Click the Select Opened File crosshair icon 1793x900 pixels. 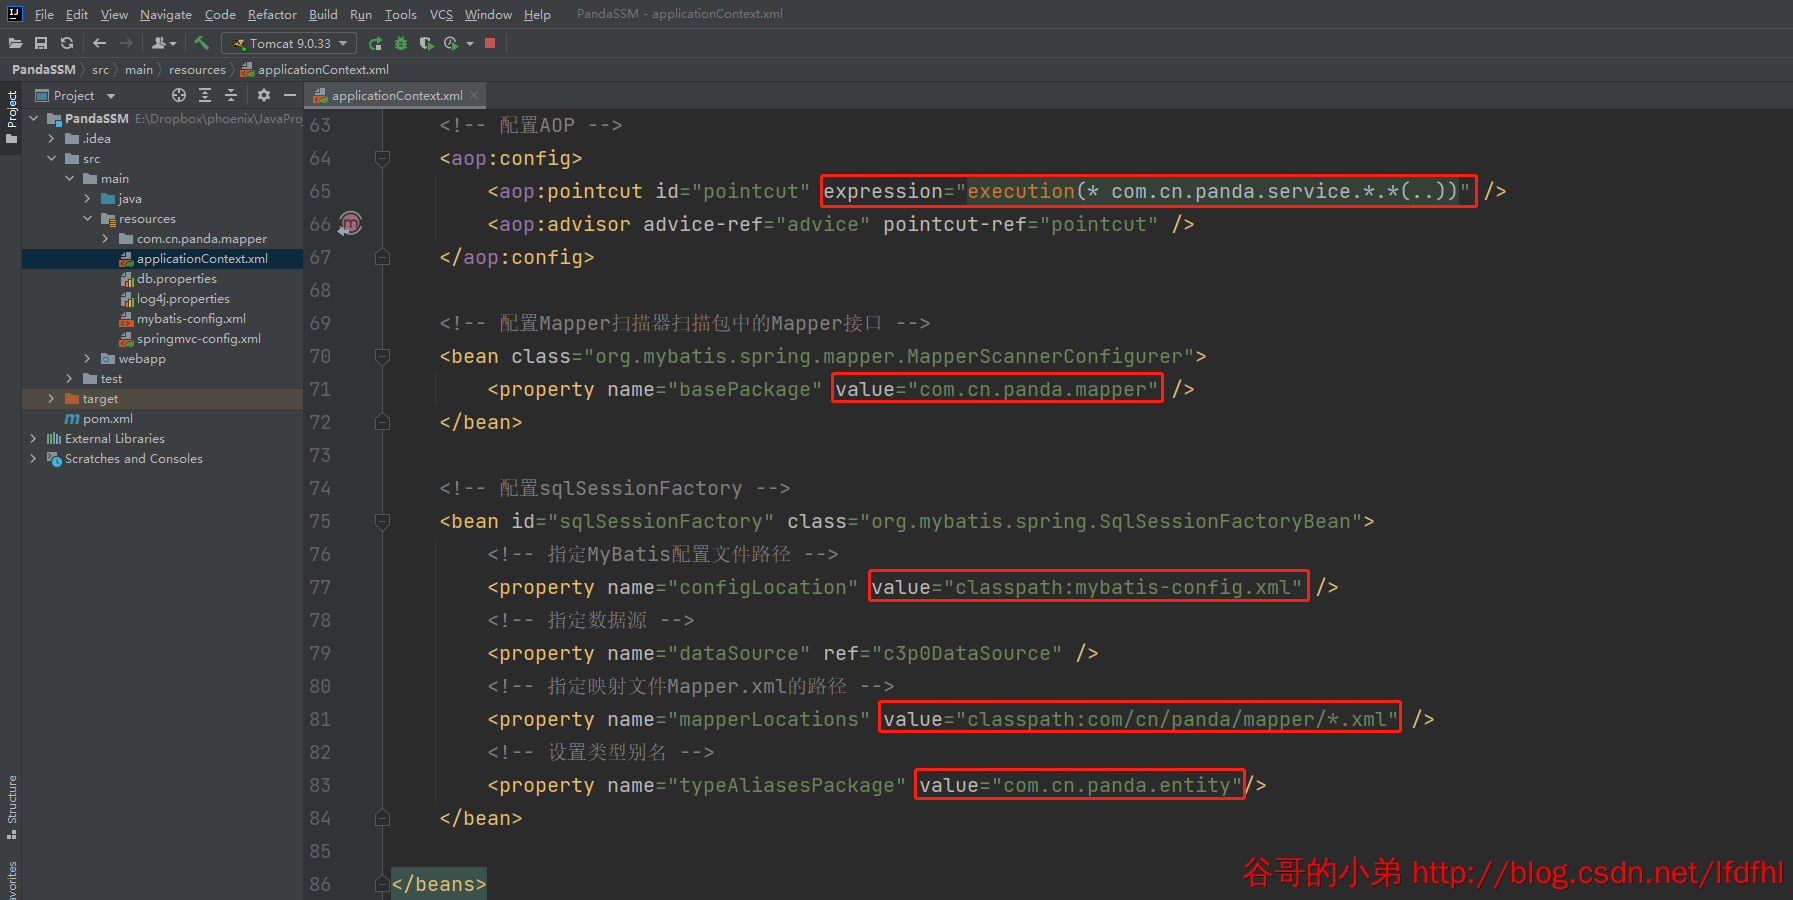coord(179,95)
